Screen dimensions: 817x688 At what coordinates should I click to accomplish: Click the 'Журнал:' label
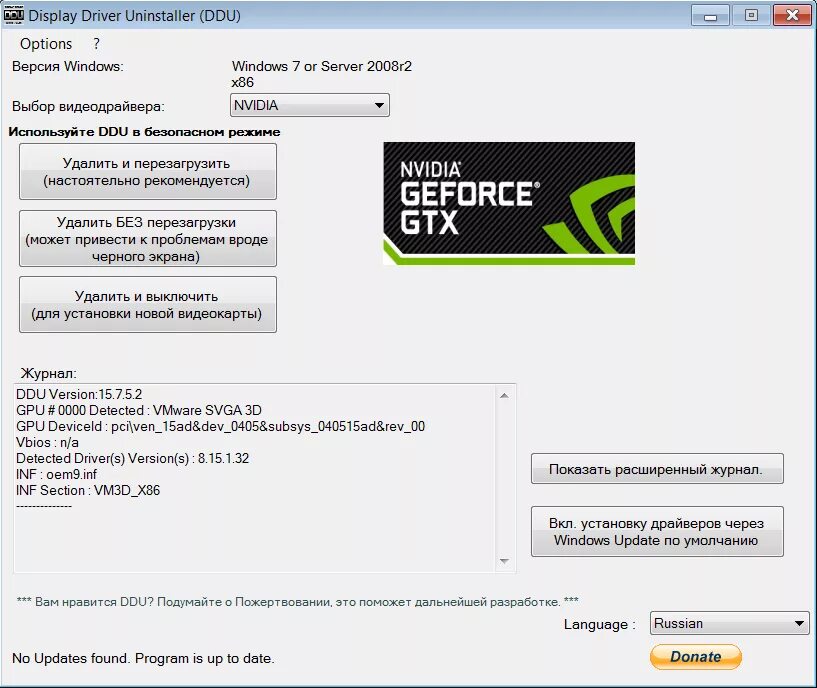pyautogui.click(x=48, y=373)
